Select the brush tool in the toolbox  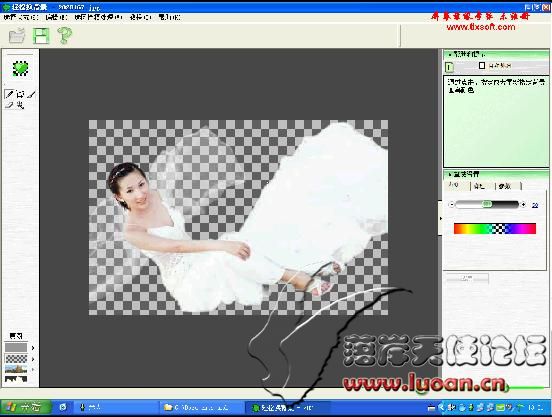click(x=31, y=94)
